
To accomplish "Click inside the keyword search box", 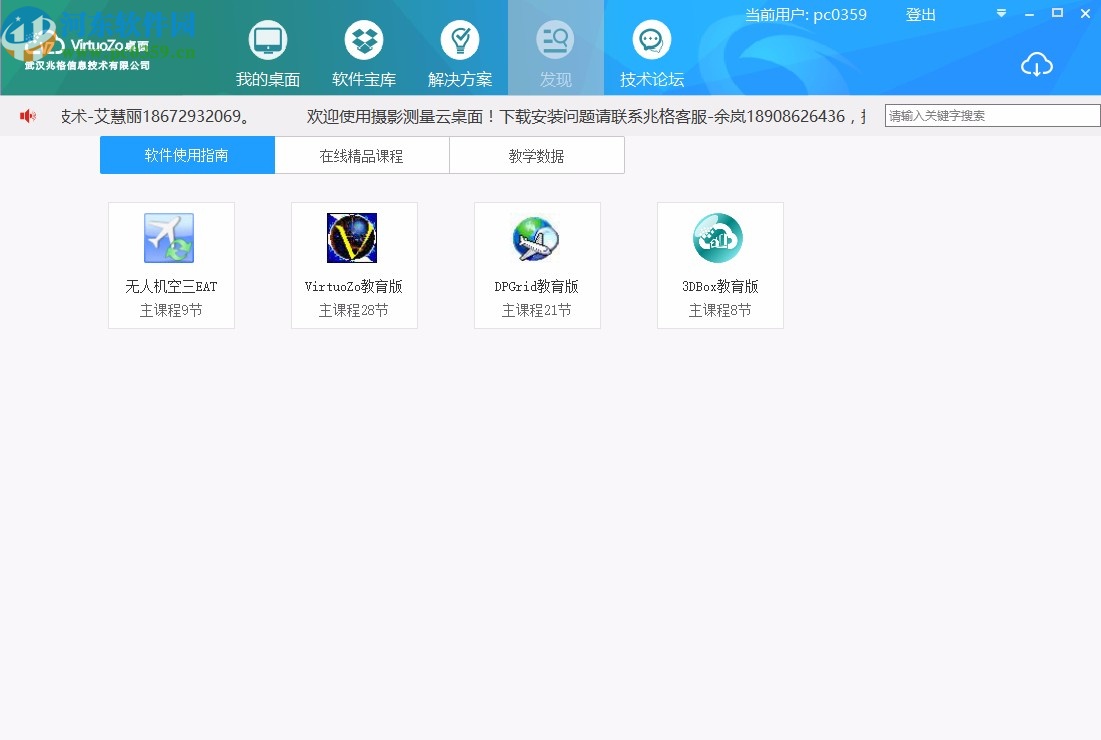I will pos(990,115).
